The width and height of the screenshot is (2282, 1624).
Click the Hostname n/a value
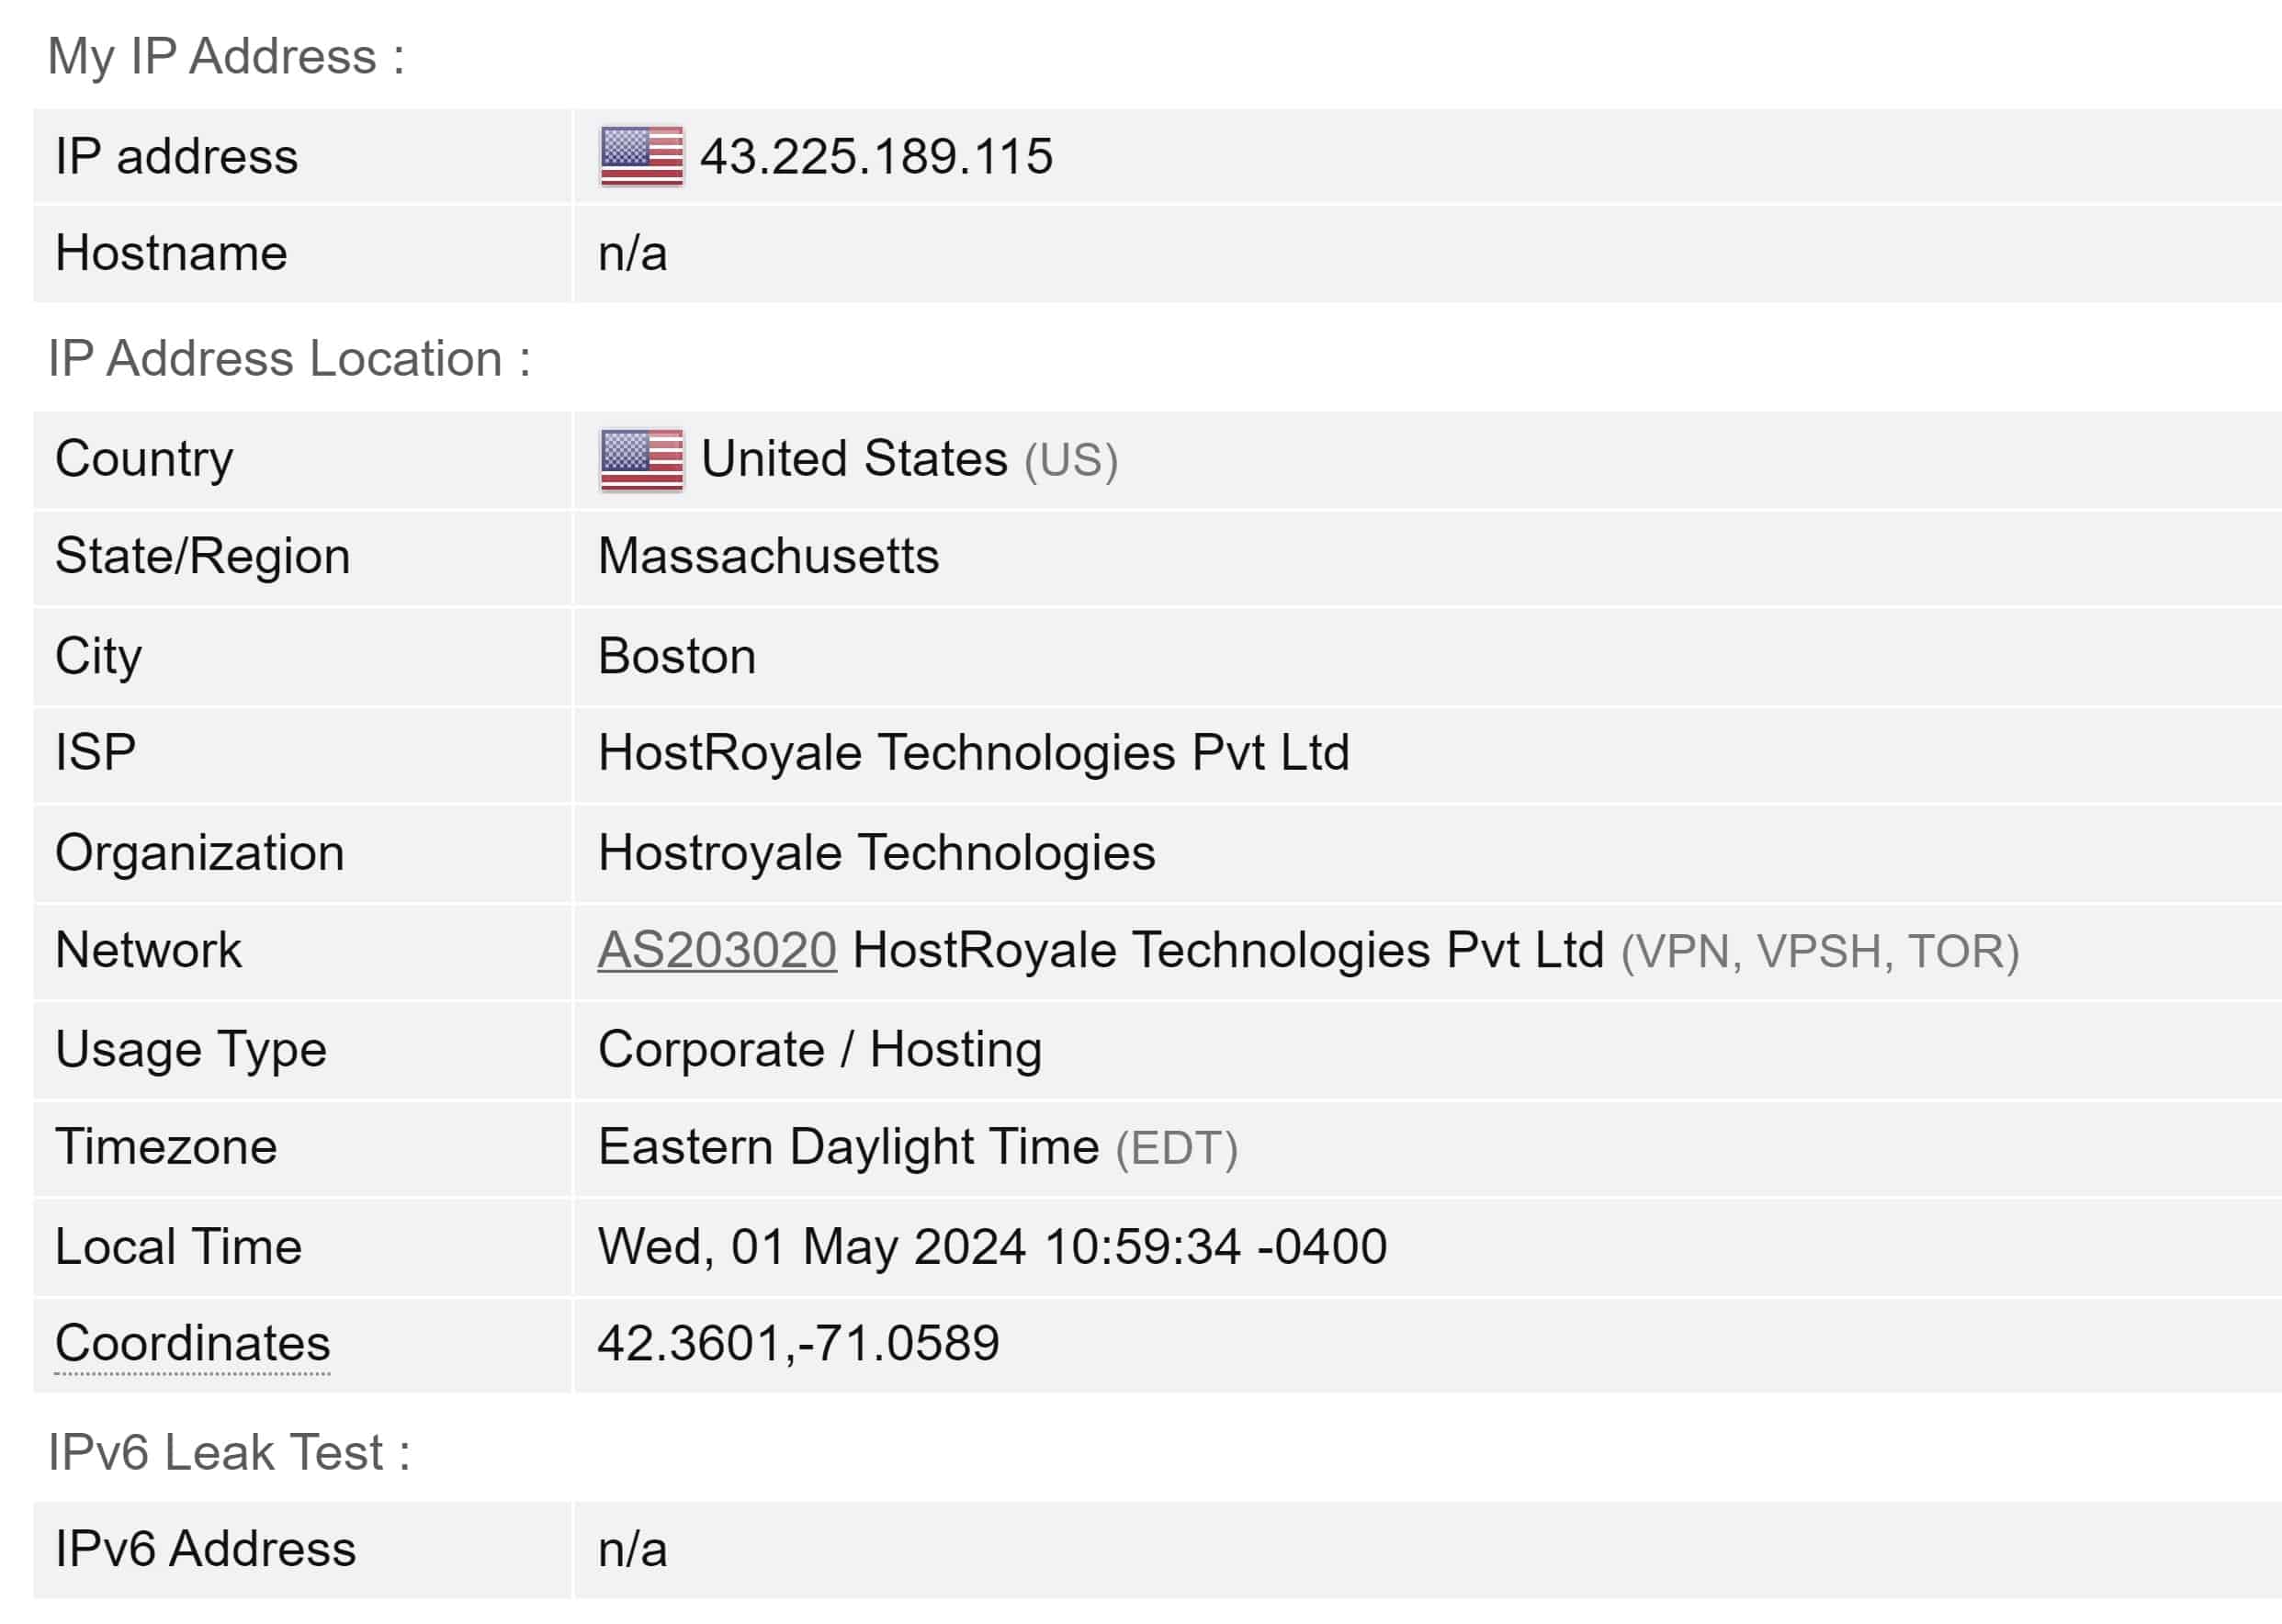pos(632,254)
